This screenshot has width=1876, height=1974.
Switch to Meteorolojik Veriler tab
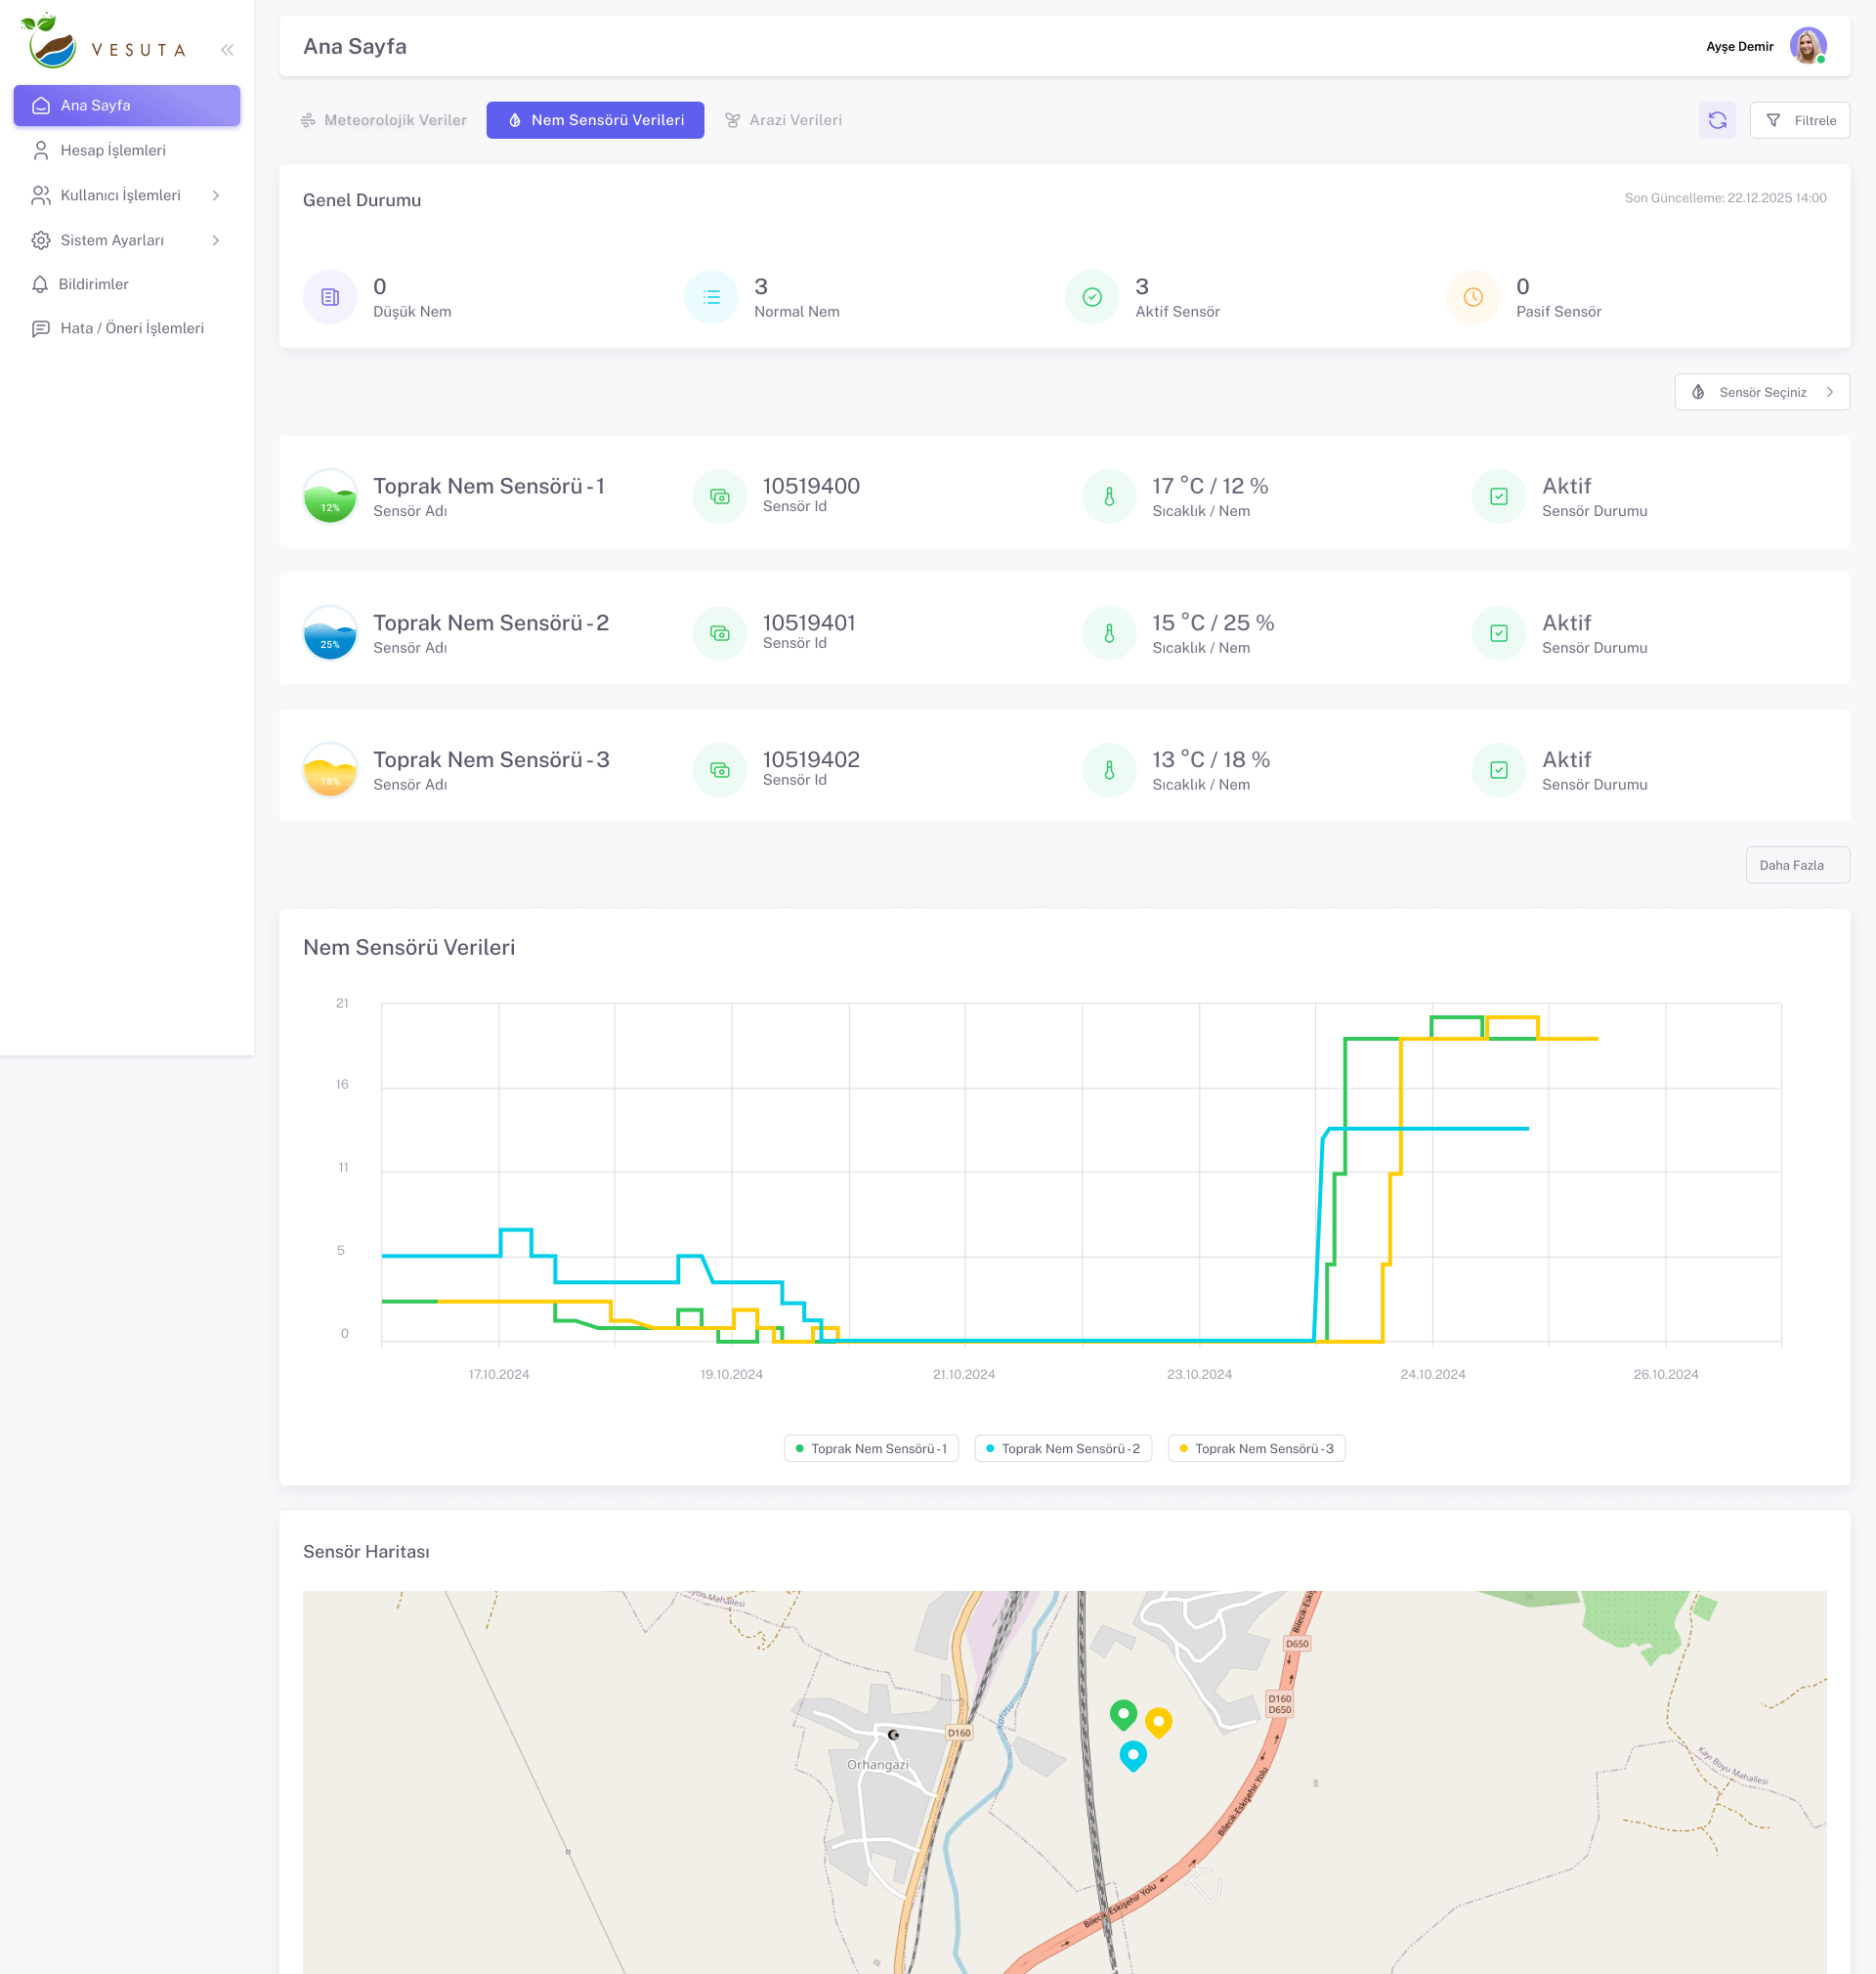click(x=384, y=120)
